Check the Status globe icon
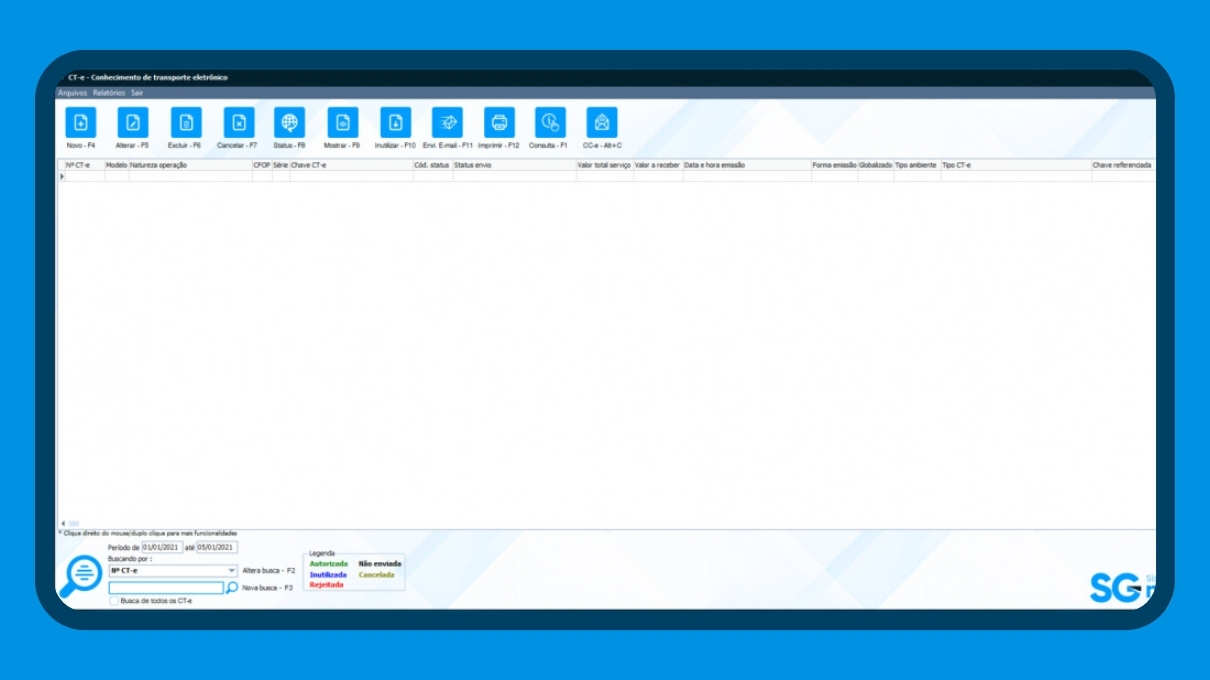 click(290, 123)
